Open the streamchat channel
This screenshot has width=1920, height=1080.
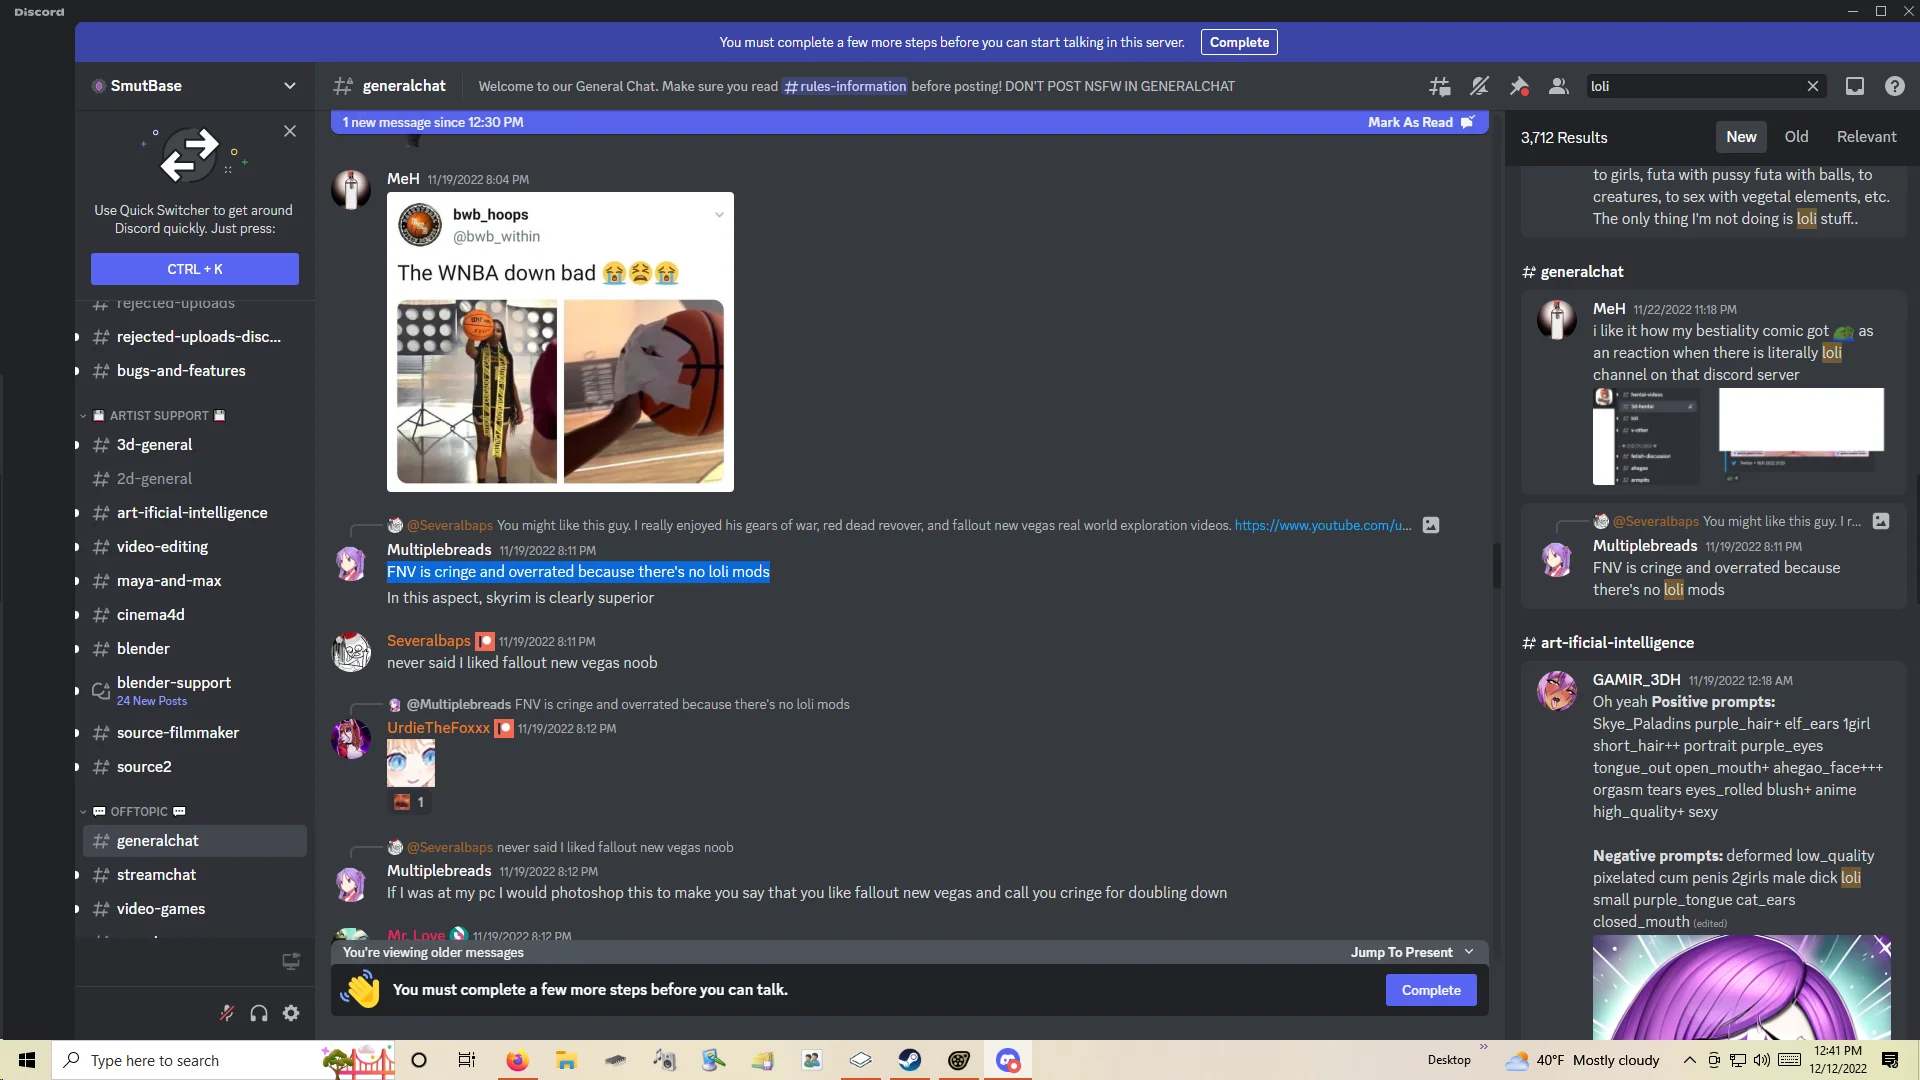(195, 875)
